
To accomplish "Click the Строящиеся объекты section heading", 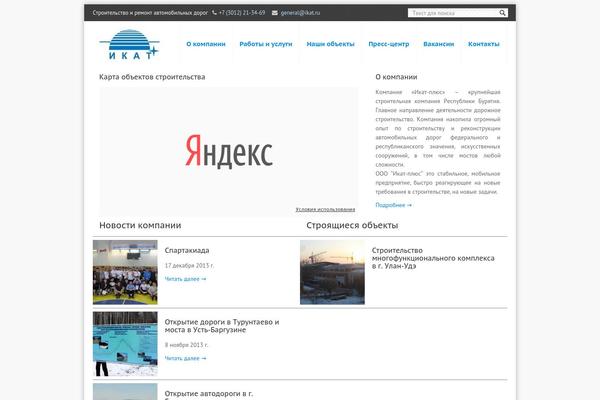I will [352, 225].
